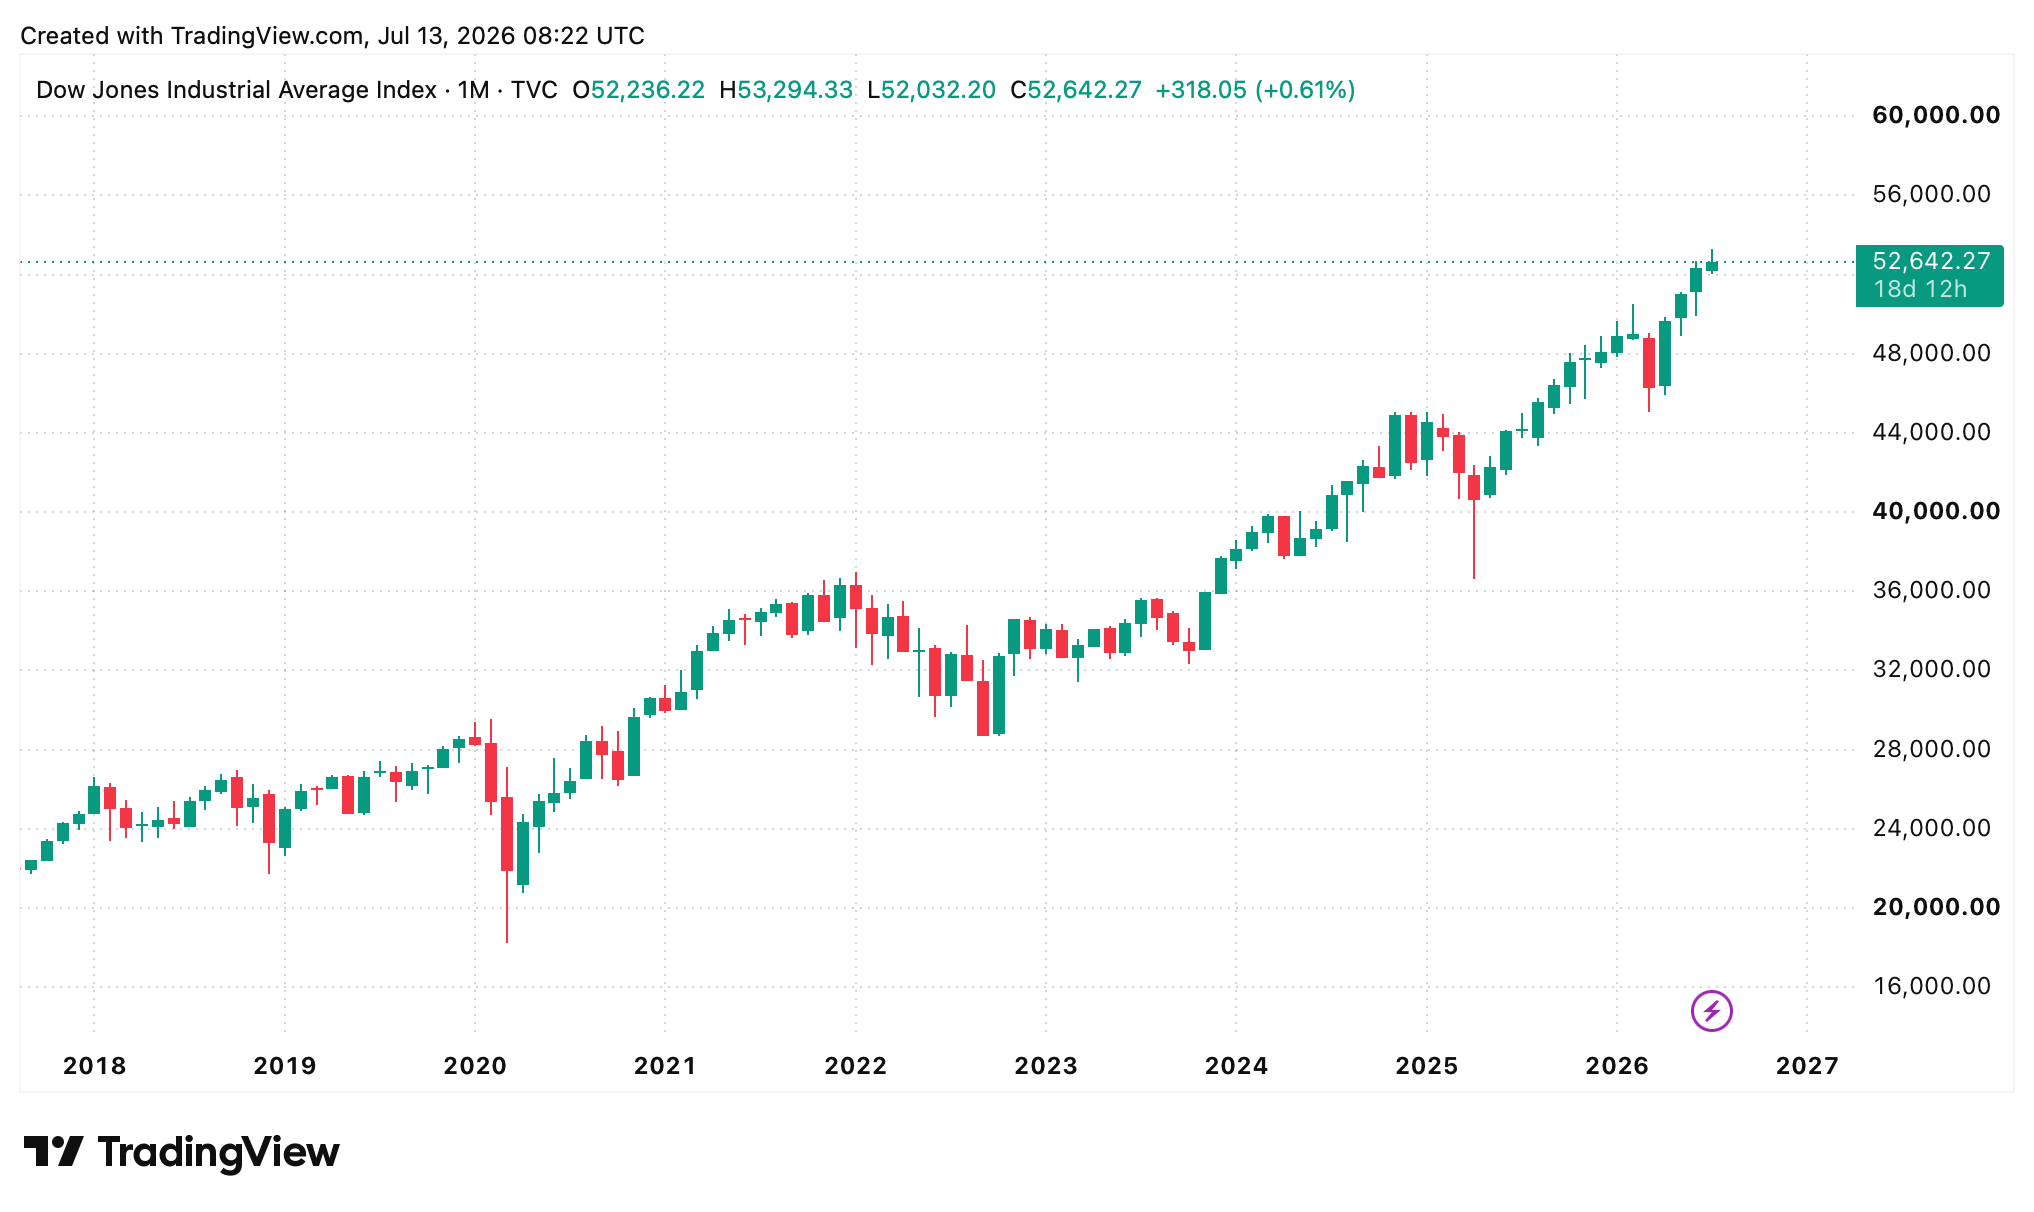Viewport: 2034px width, 1212px height.
Task: Click the 60,000.00 price axis label
Action: pyautogui.click(x=1935, y=115)
